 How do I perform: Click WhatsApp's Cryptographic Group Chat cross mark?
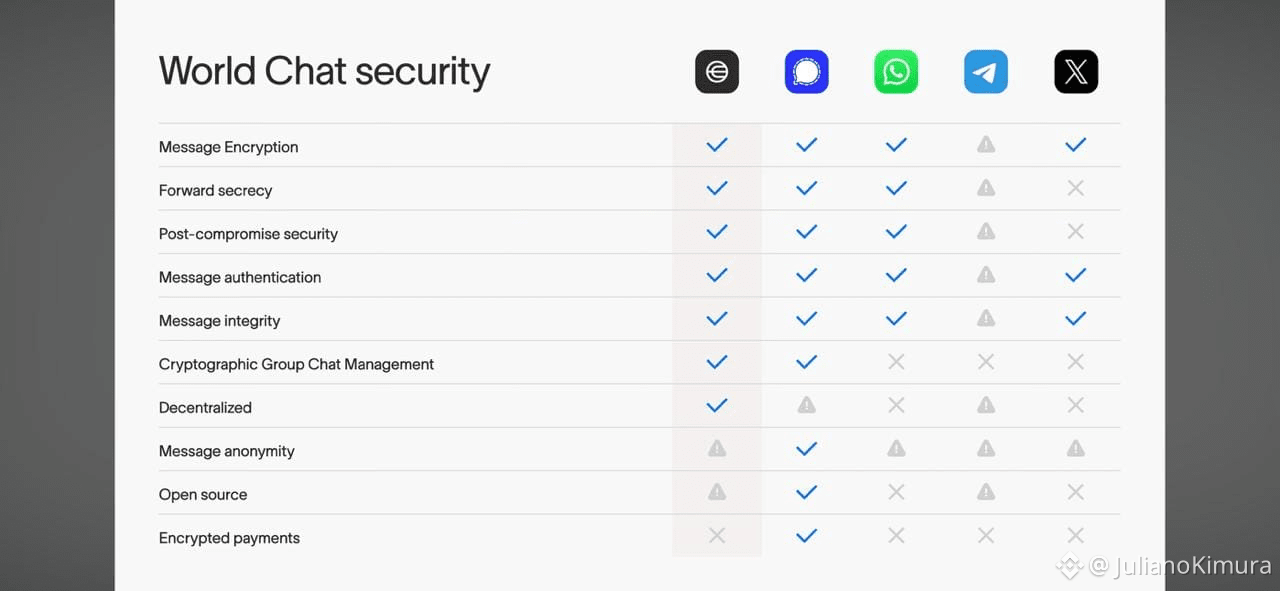[x=896, y=362]
